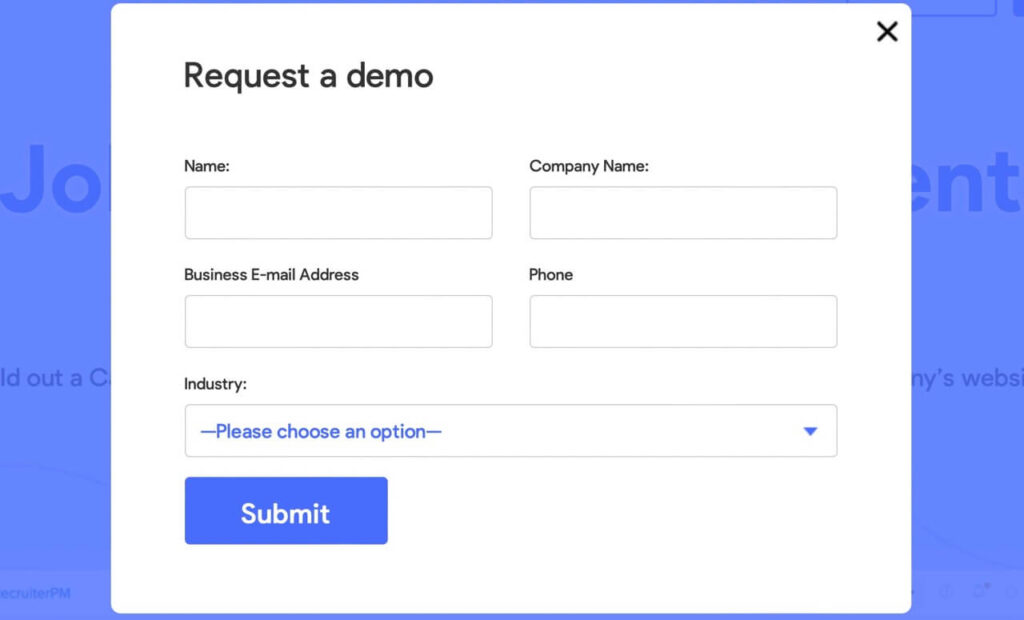This screenshot has width=1024, height=620.
Task: Select the Phone input field
Action: point(683,321)
